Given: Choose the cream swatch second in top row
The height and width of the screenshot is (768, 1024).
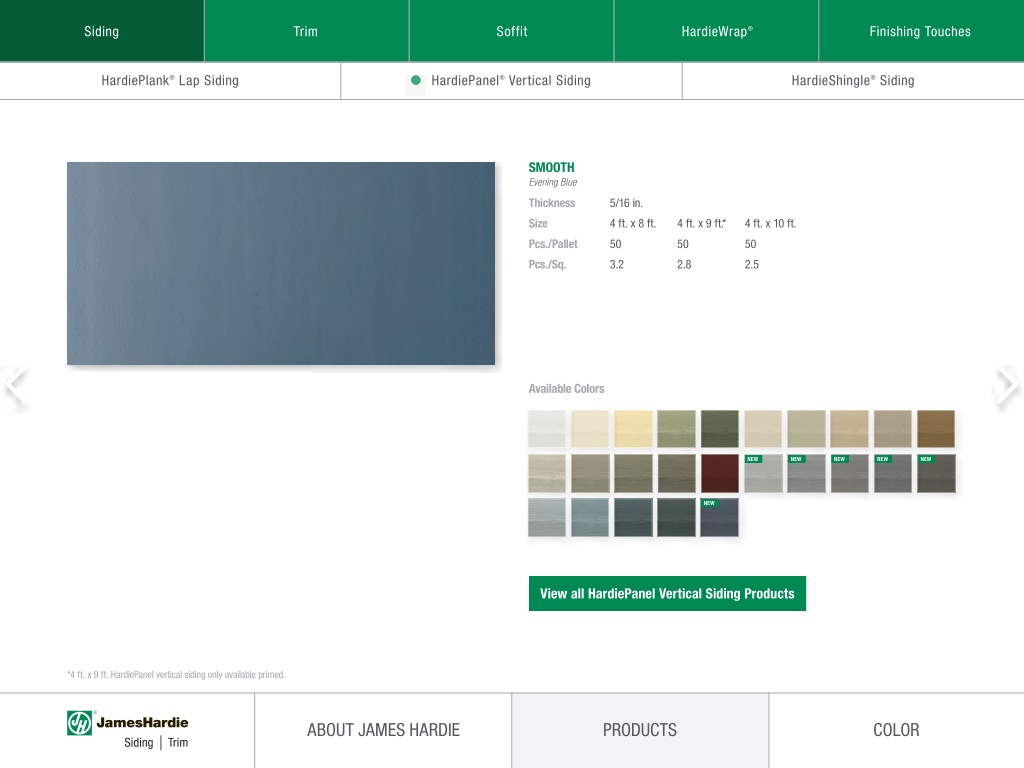Looking at the screenshot, I should pos(590,429).
